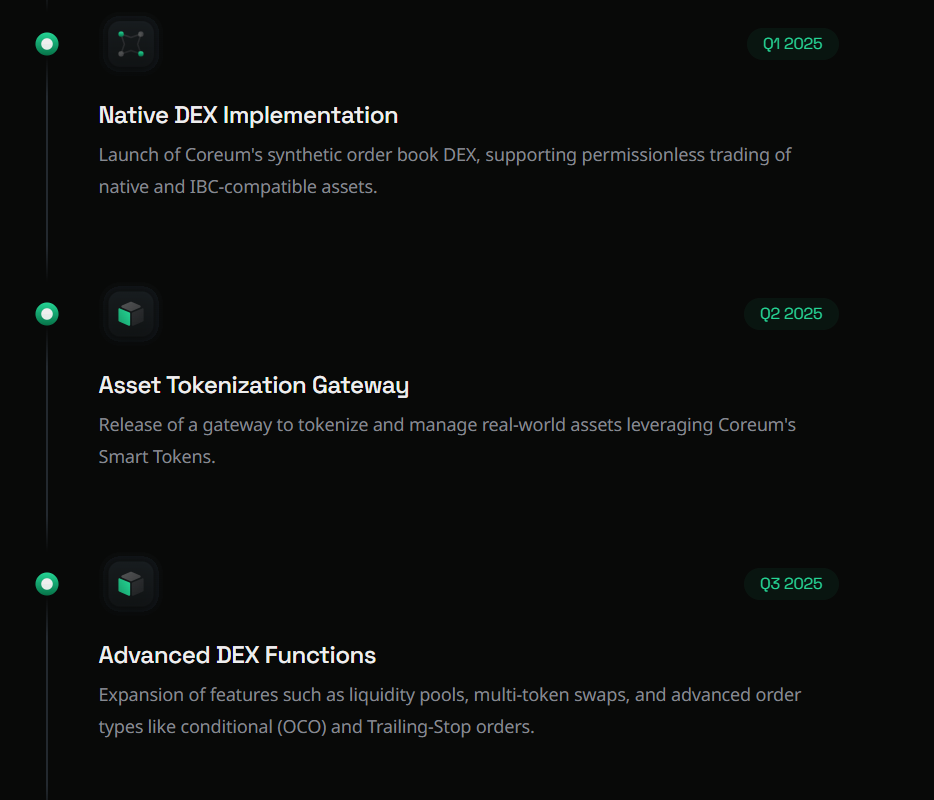Open the Native DEX Implementation heading
The image size is (934, 800).
pyautogui.click(x=248, y=115)
